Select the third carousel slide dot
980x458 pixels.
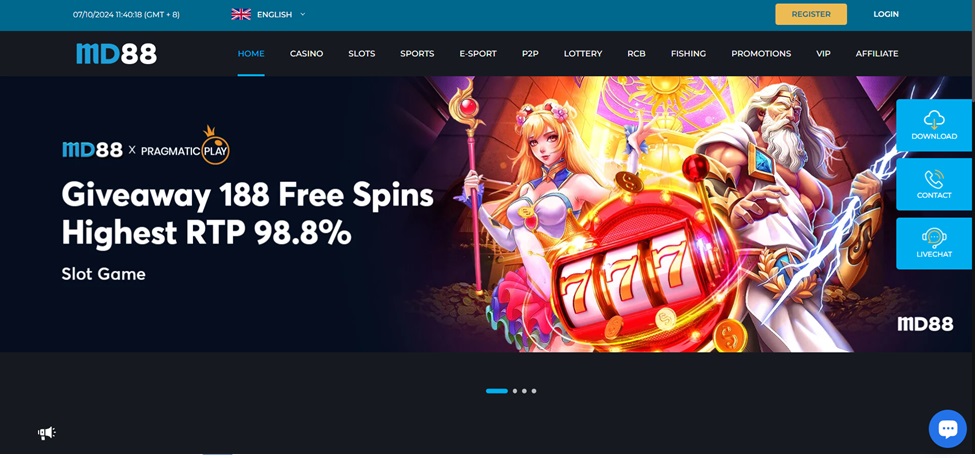524,391
